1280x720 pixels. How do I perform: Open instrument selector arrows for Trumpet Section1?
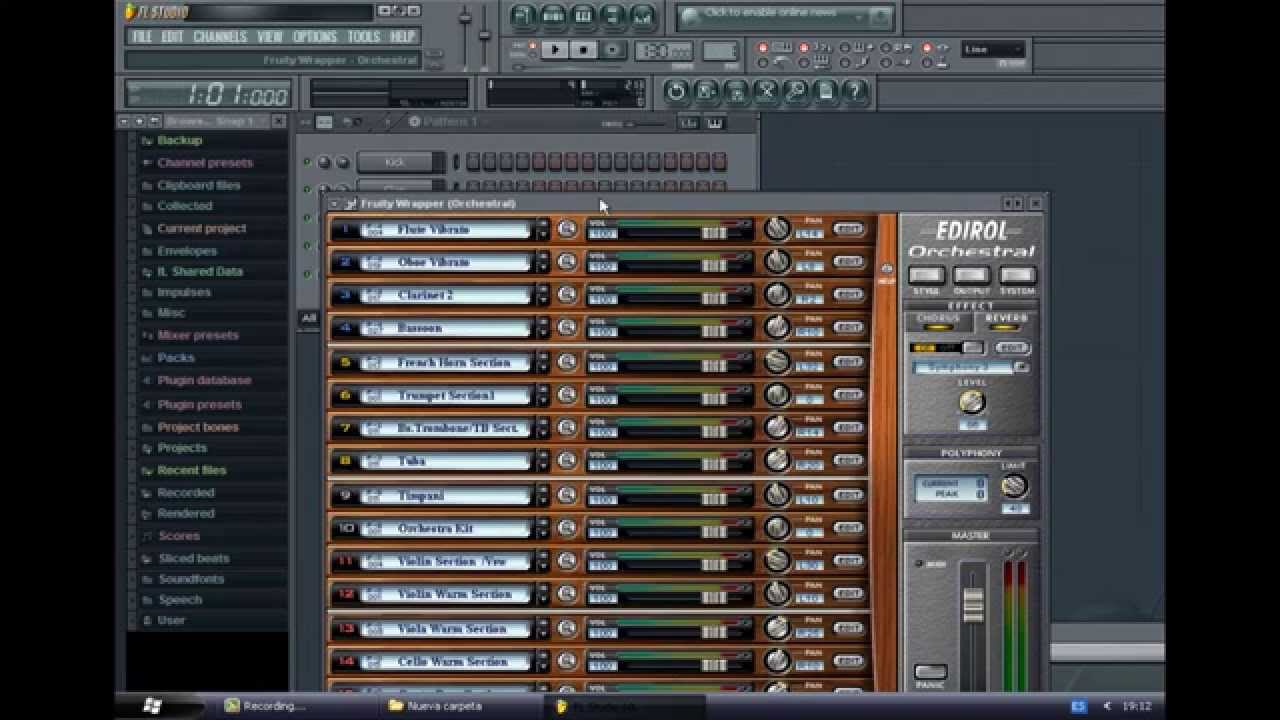543,395
